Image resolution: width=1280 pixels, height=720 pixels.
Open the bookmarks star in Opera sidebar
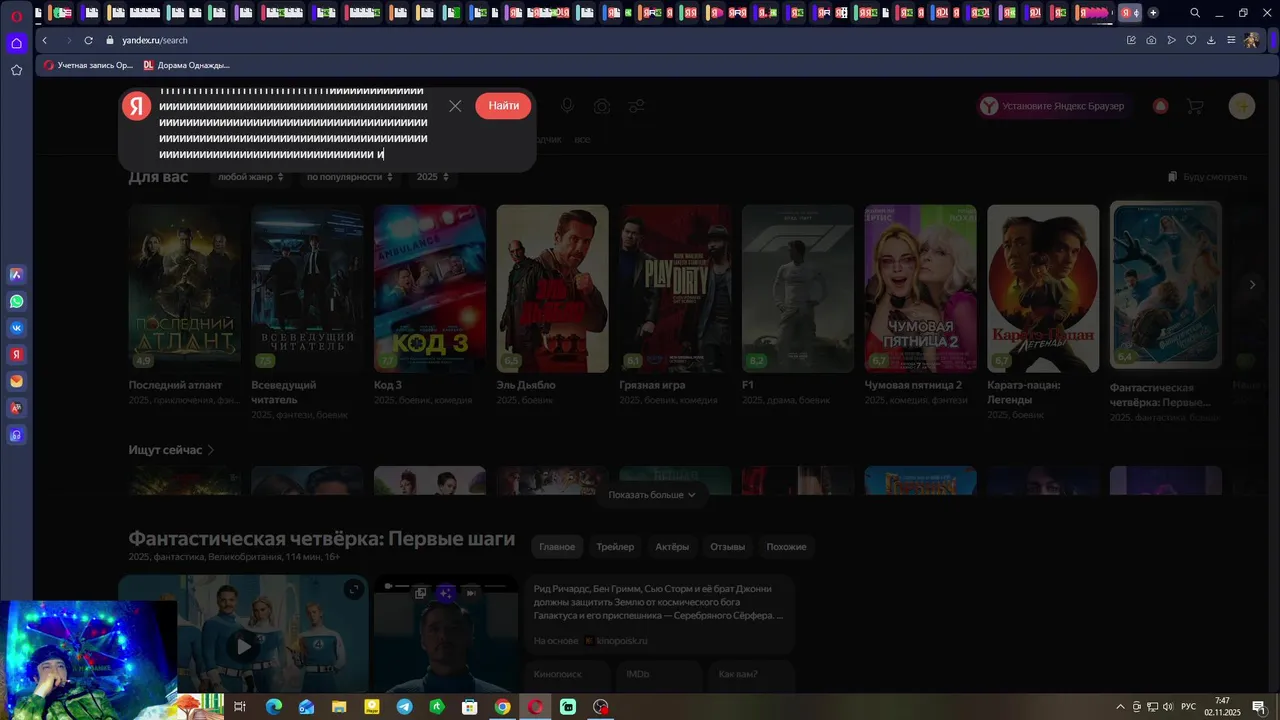pos(16,70)
